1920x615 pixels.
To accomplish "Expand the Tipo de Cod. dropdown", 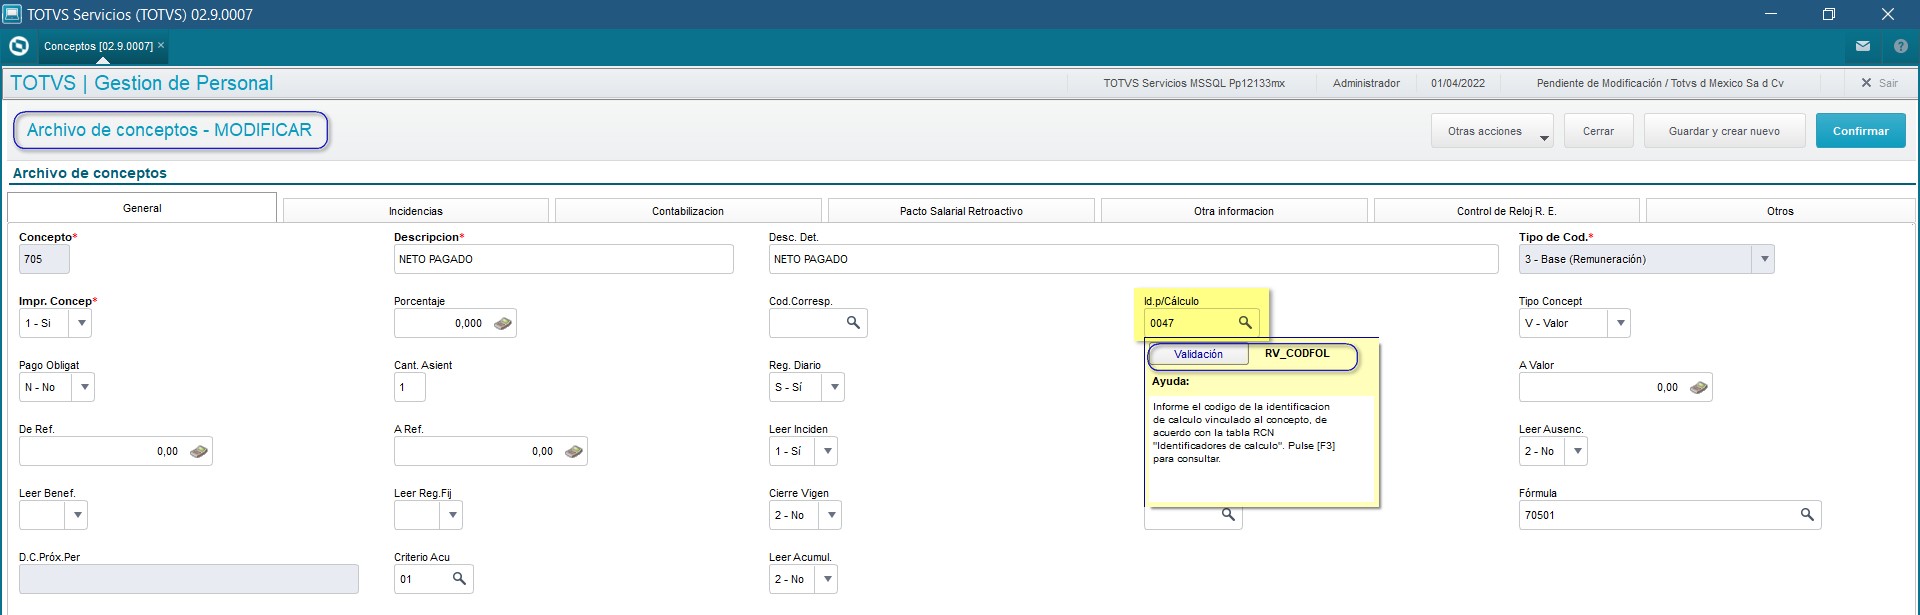I will [x=1764, y=259].
